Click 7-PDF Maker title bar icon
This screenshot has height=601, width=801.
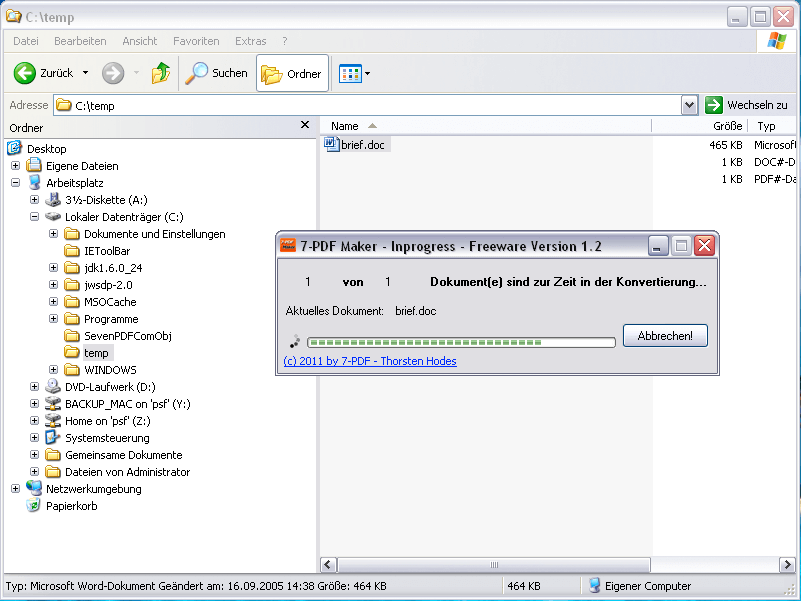tap(288, 245)
